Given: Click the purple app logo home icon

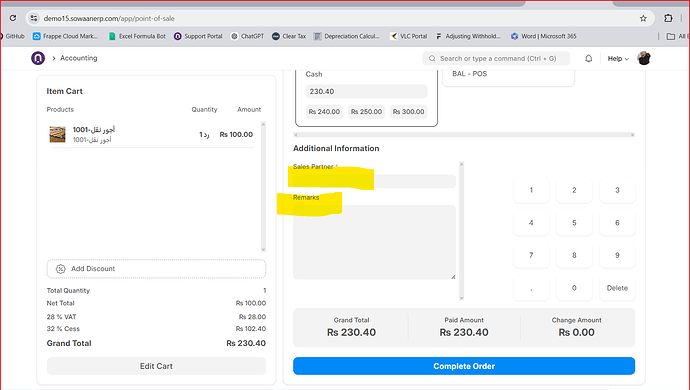Looking at the screenshot, I should pos(38,58).
